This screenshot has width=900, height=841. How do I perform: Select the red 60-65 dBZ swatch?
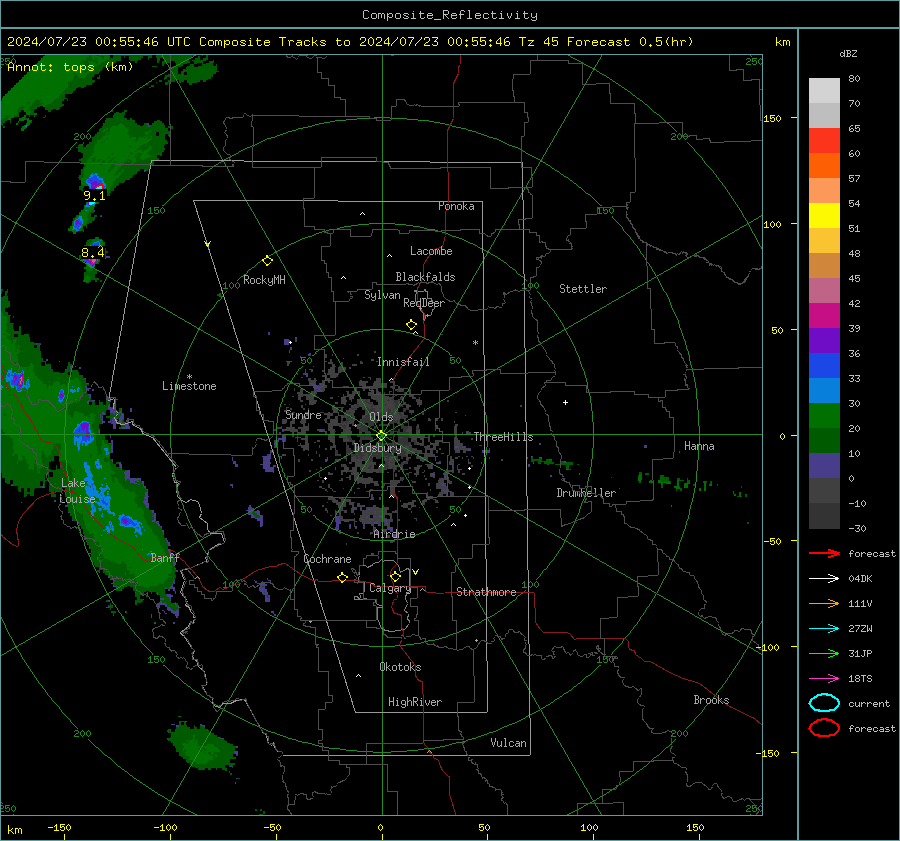[824, 141]
